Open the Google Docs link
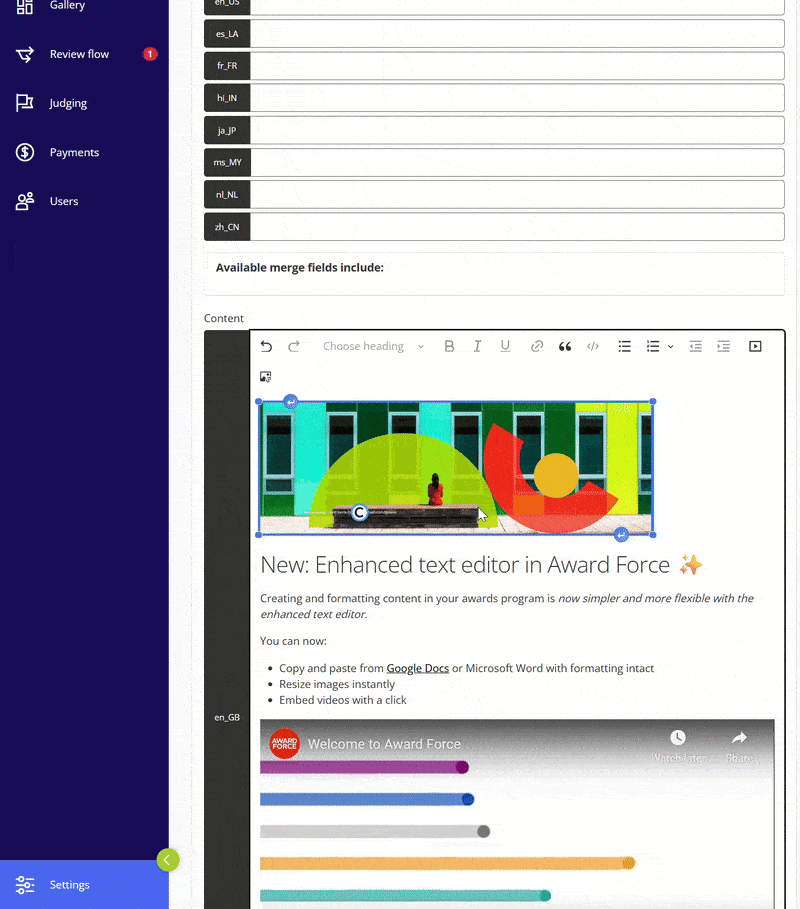800x909 pixels. 417,668
